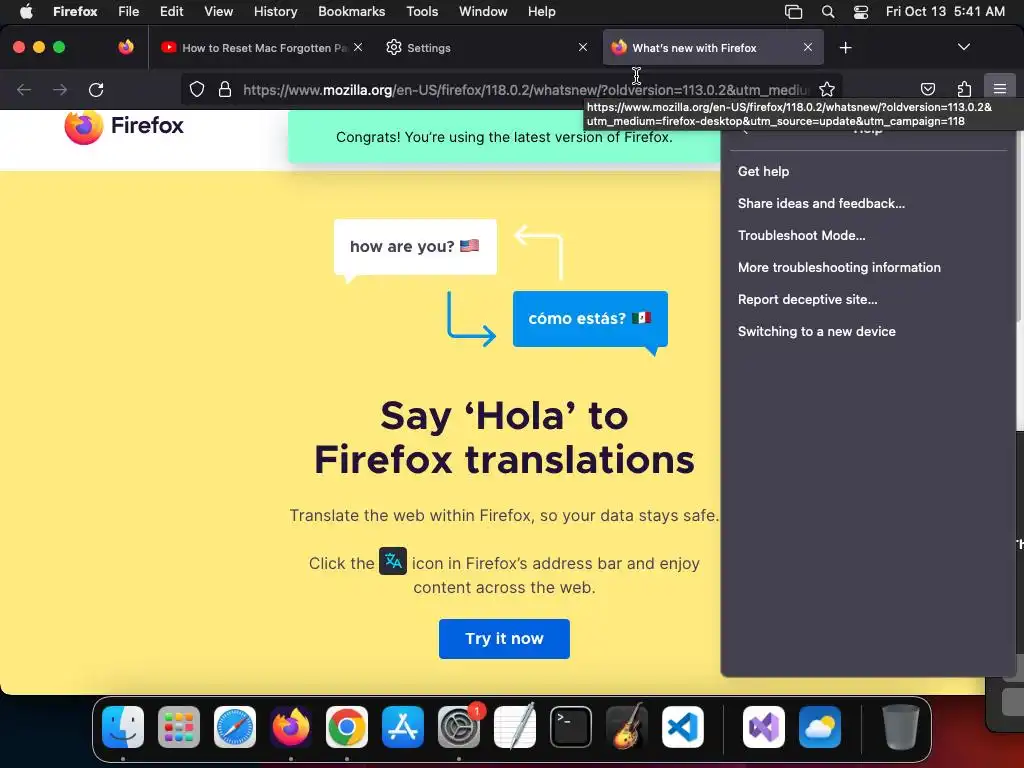This screenshot has height=768, width=1024.
Task: Close the YouTube How to Reset tab
Action: tap(358, 47)
